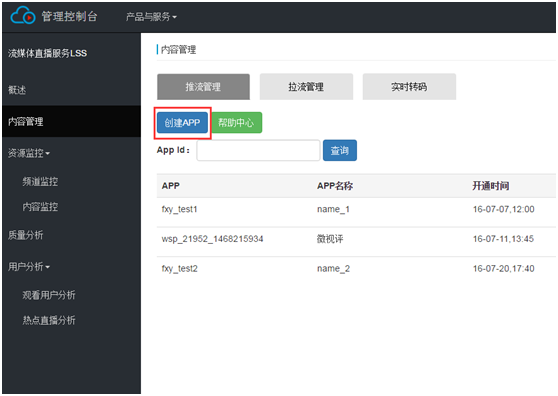Viewport: 558px width, 396px height.
Task: Click the 16-07-20,17:40 time cell
Action: tap(503, 269)
